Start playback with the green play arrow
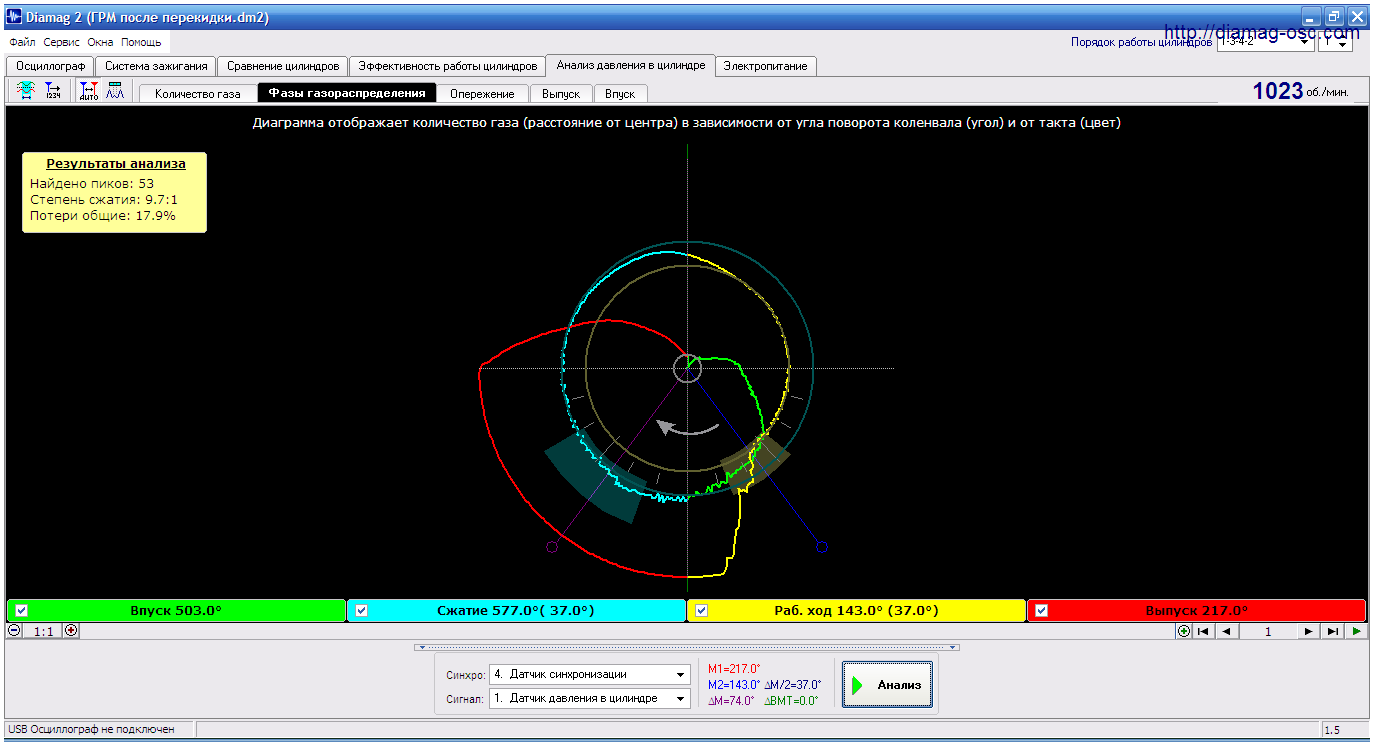The image size is (1374, 742). click(x=1356, y=631)
